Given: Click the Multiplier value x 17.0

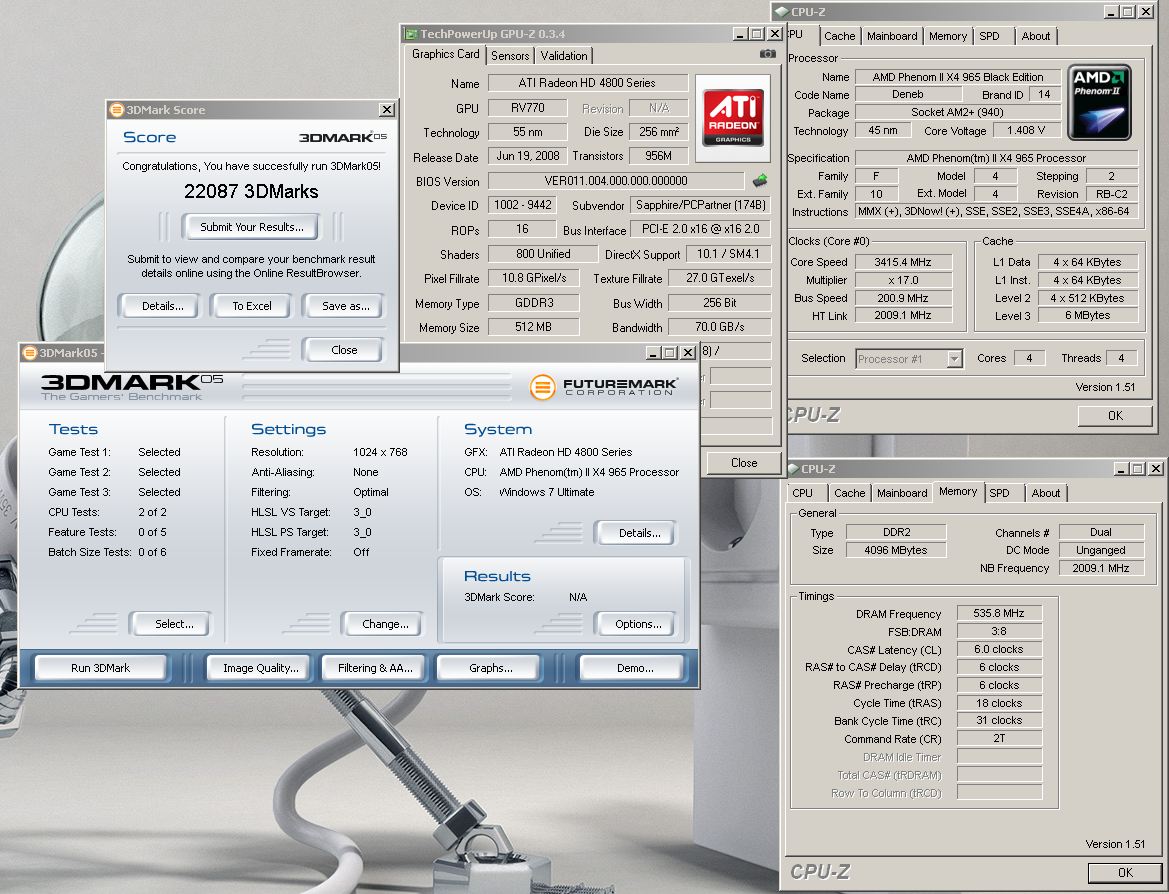Looking at the screenshot, I should 903,280.
